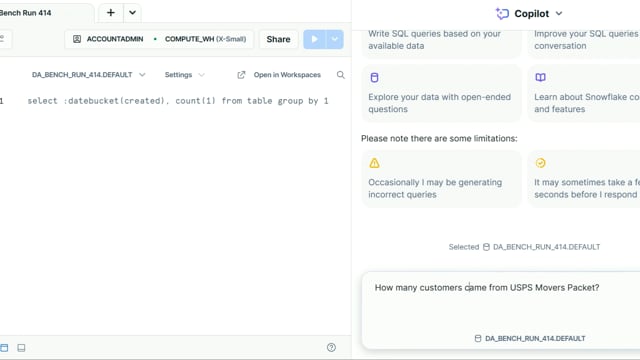The width and height of the screenshot is (640, 360).
Task: Click the Share button
Action: pos(278,39)
